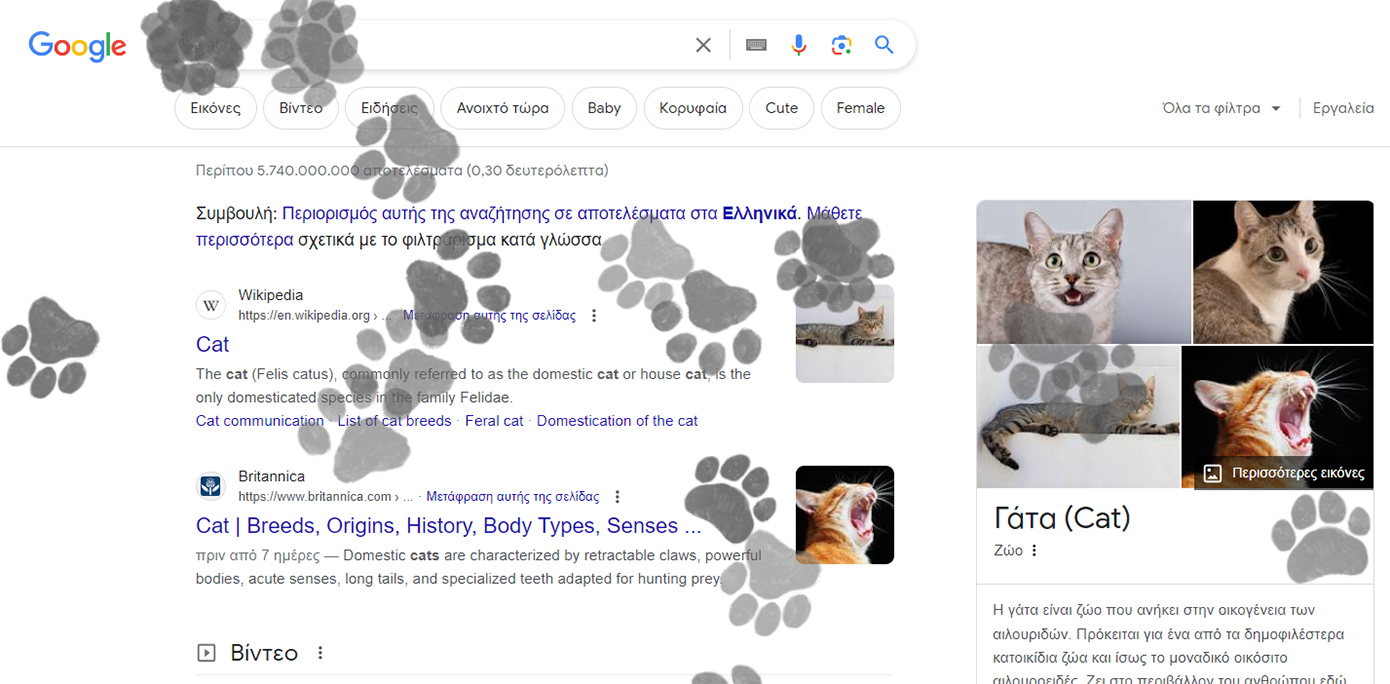Open three-dot menu beside Ζώο label
The width and height of the screenshot is (1390, 684).
pos(1034,550)
